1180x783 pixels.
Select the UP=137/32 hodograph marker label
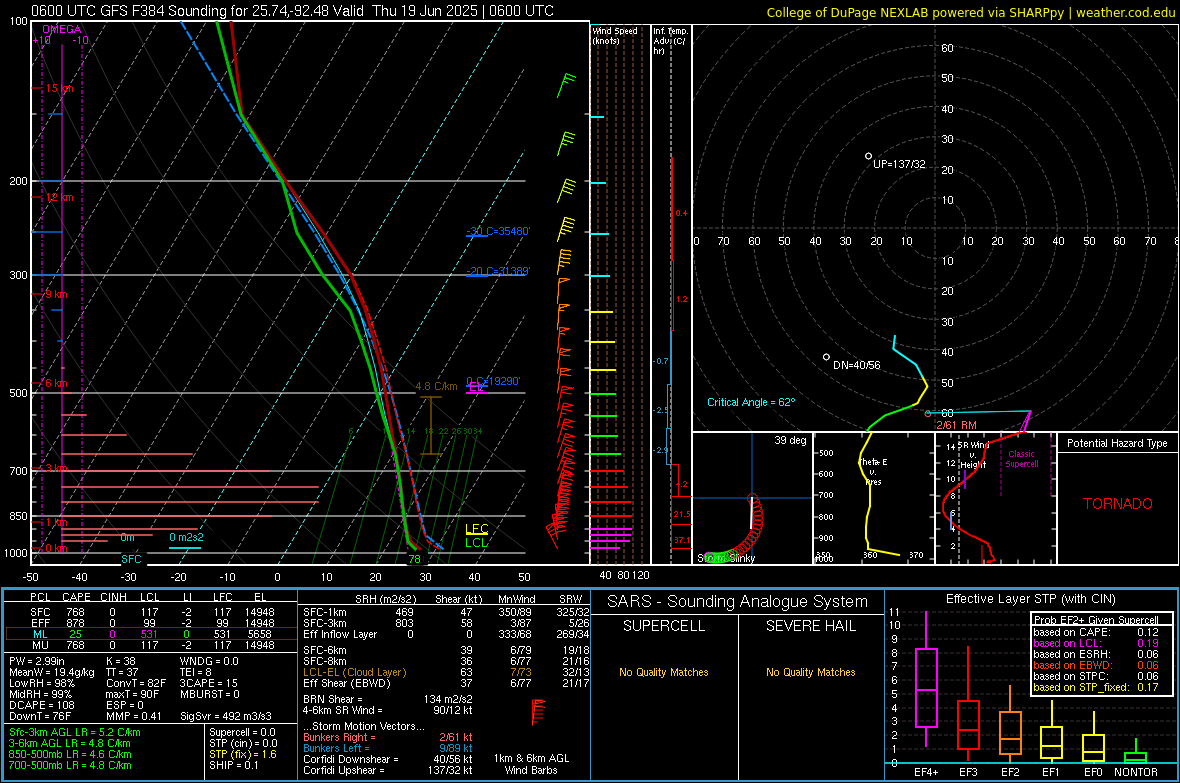pos(899,164)
